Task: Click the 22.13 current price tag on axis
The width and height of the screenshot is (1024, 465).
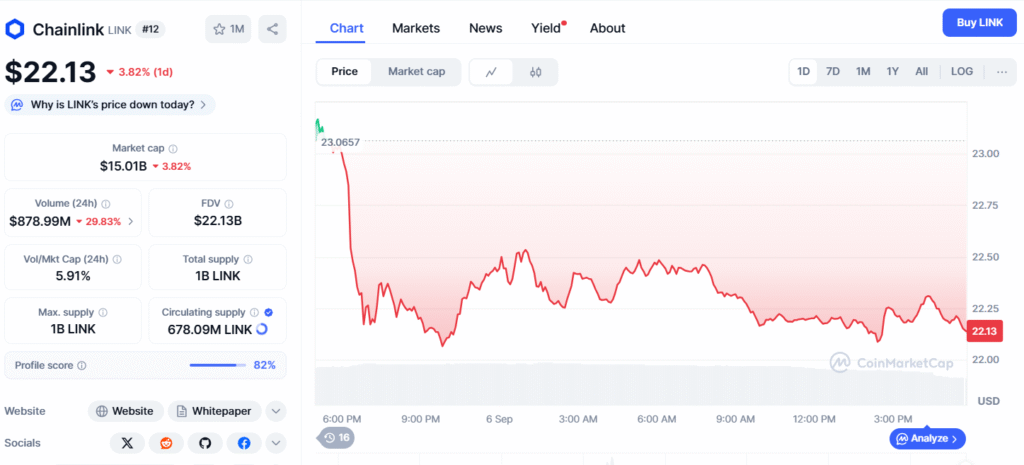Action: (x=984, y=331)
